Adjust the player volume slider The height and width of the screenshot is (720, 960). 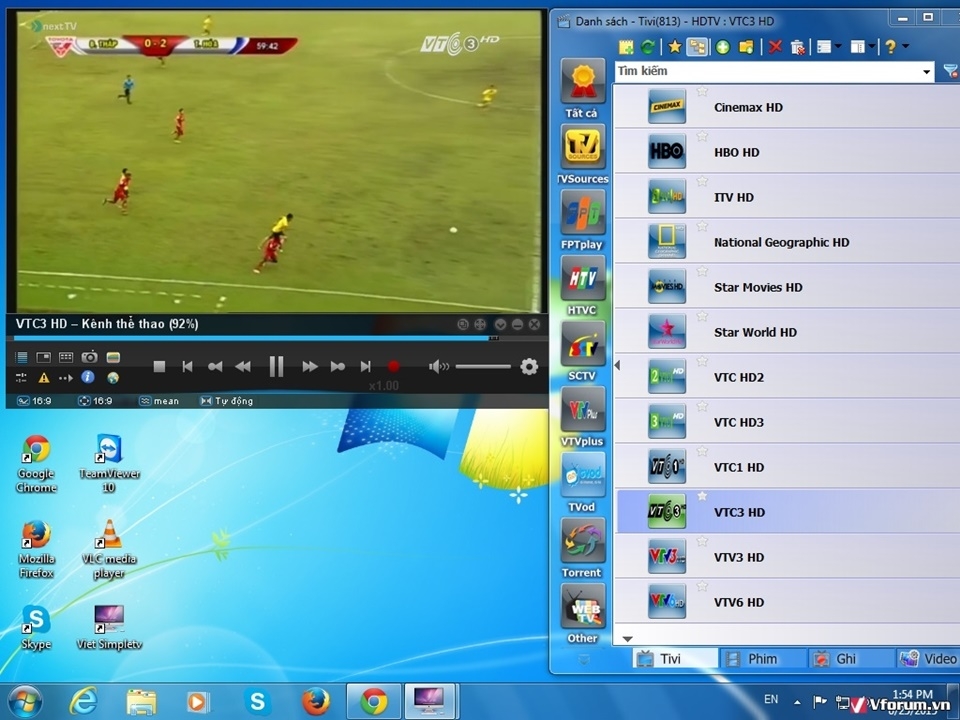483,367
